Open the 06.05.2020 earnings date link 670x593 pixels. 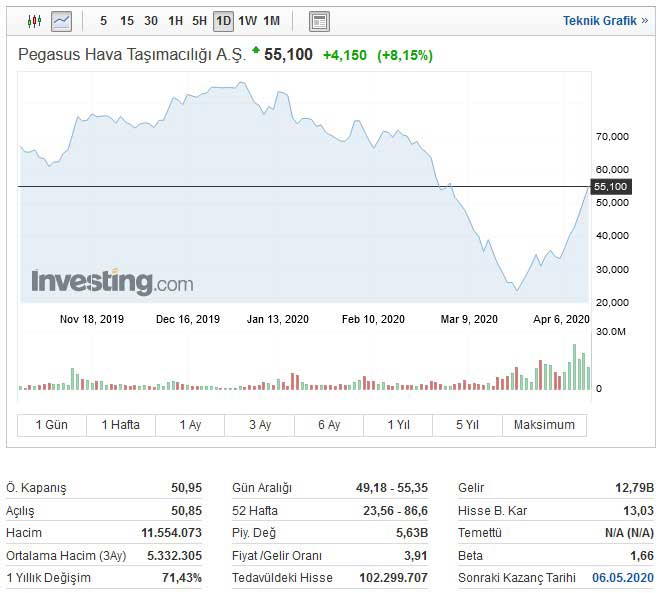[623, 578]
